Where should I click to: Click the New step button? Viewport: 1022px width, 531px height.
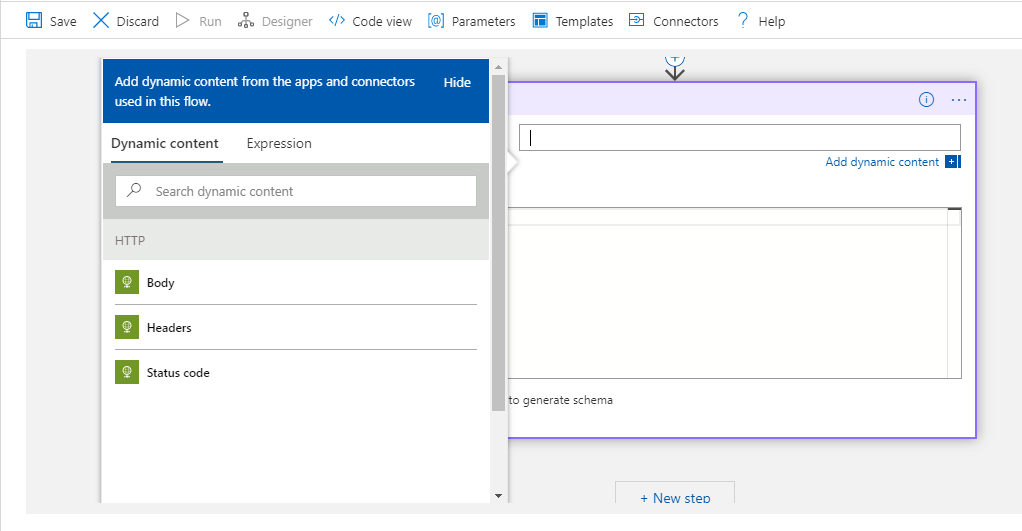[x=675, y=495]
